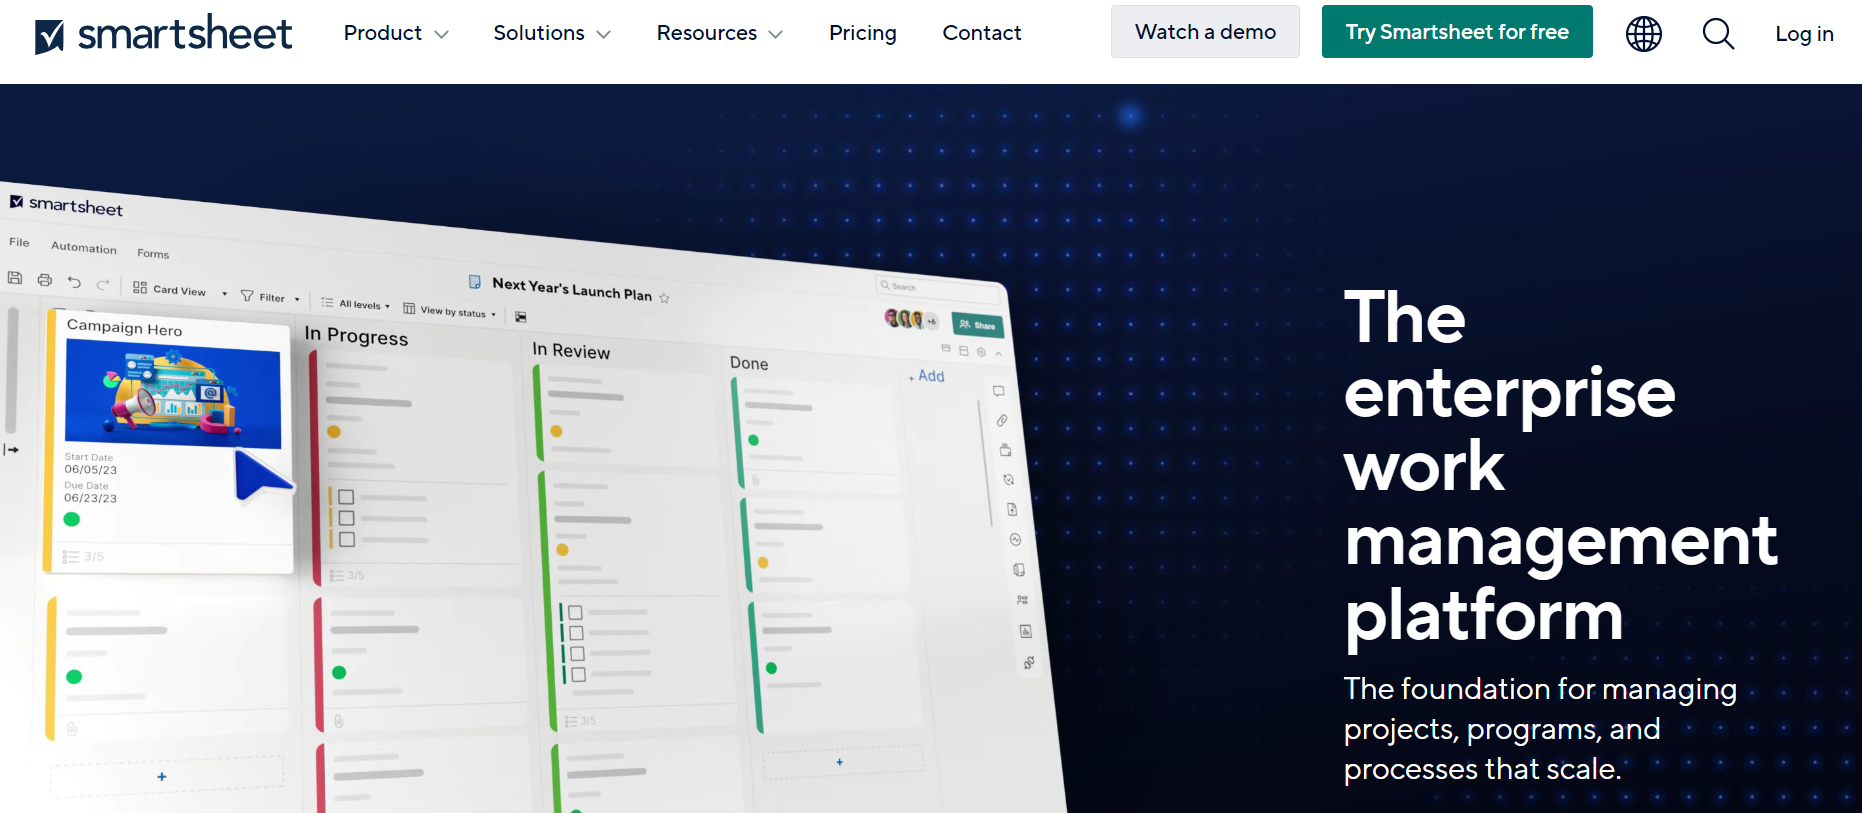Image resolution: width=1862 pixels, height=813 pixels.
Task: Open the comments speech bubble icon
Action: coord(998,391)
